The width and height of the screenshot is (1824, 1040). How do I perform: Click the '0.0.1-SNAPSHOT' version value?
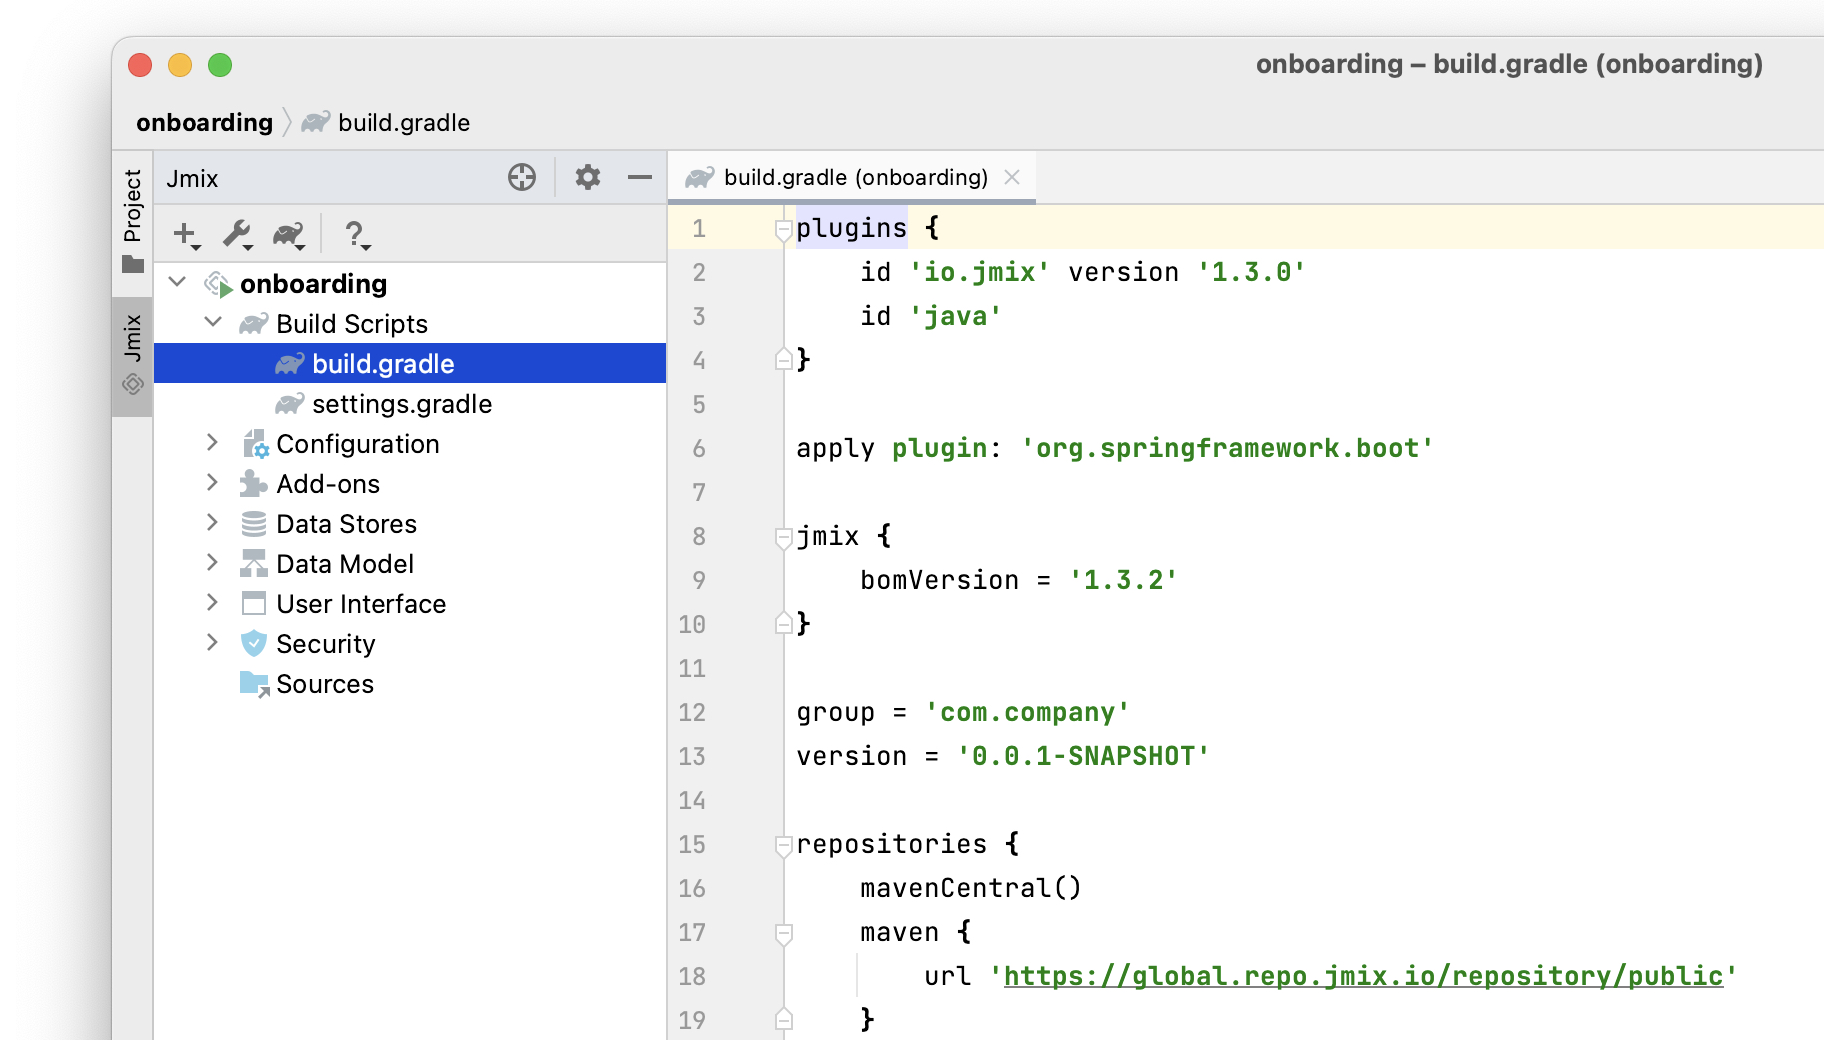pyautogui.click(x=1084, y=756)
